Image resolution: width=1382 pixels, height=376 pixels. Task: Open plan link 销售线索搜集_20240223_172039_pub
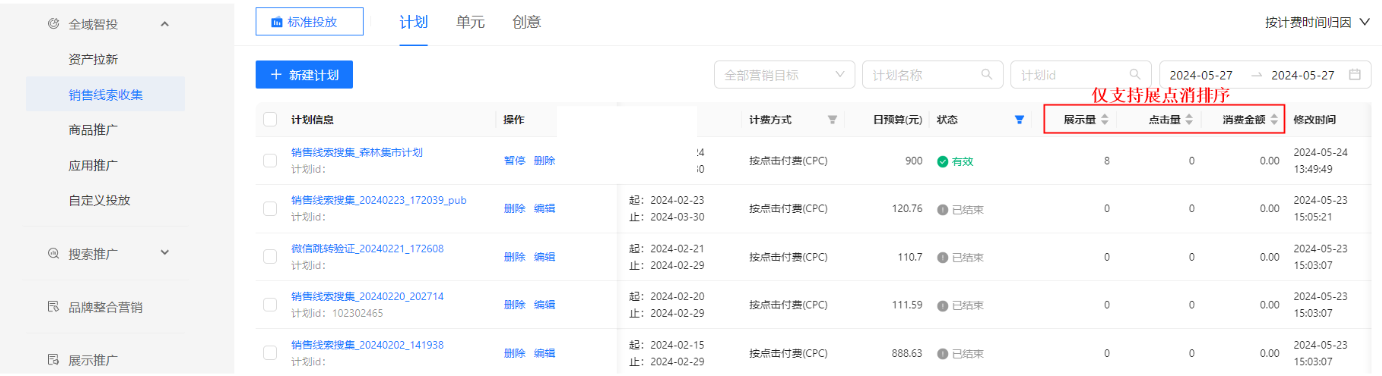pos(378,201)
